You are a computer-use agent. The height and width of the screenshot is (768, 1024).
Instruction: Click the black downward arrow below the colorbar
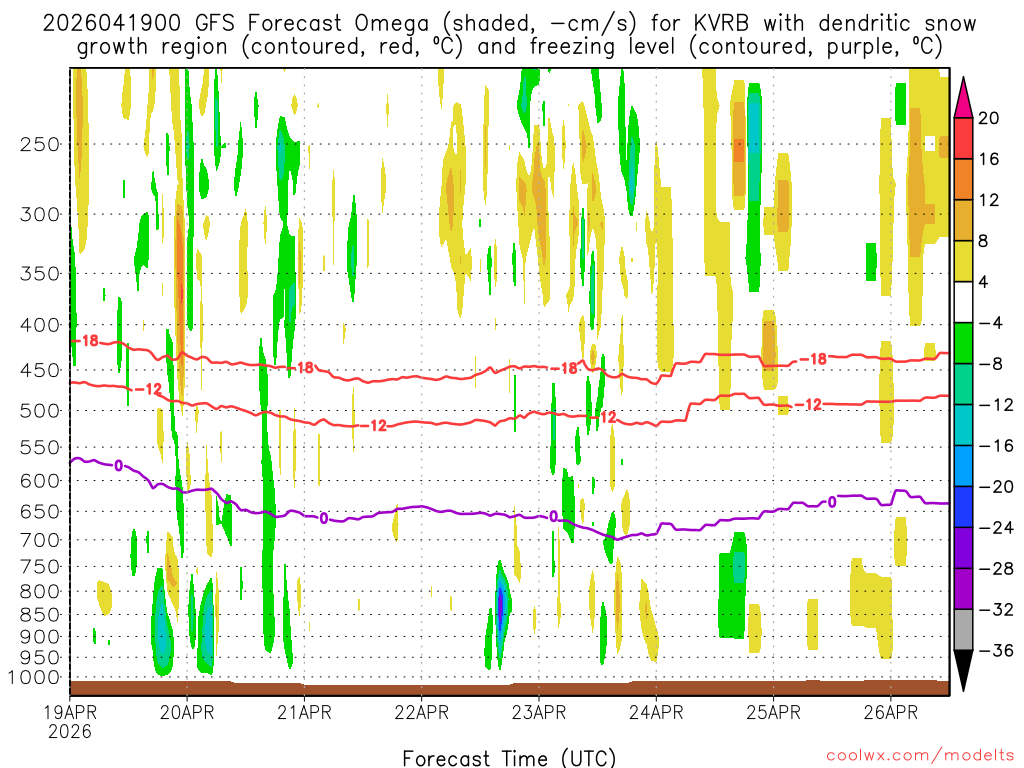coord(963,671)
